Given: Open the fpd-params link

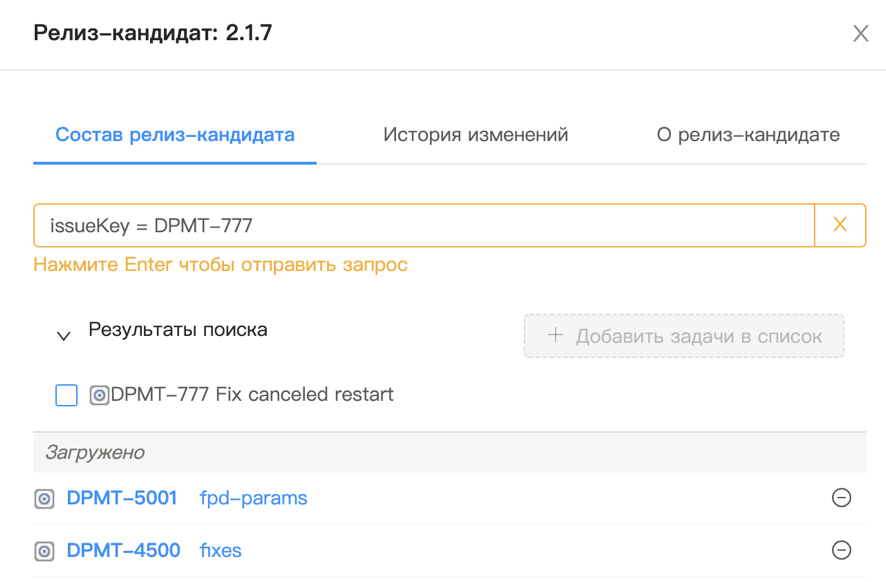Looking at the screenshot, I should tap(254, 498).
